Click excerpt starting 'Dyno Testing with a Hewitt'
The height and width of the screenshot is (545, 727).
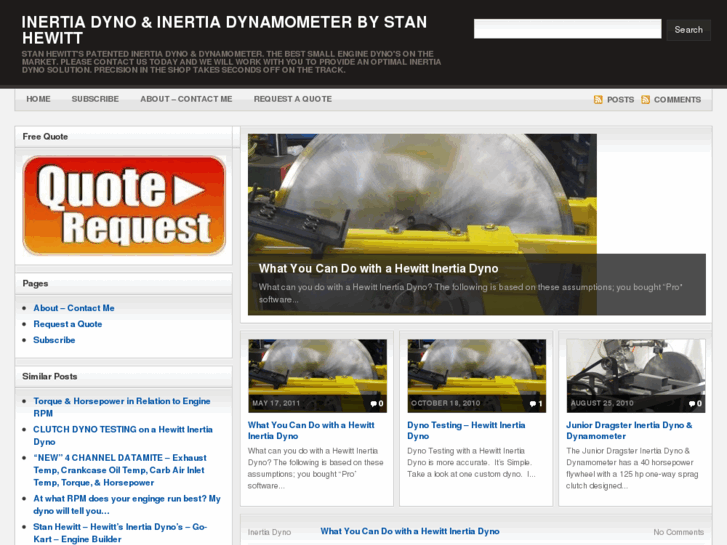tap(471, 462)
